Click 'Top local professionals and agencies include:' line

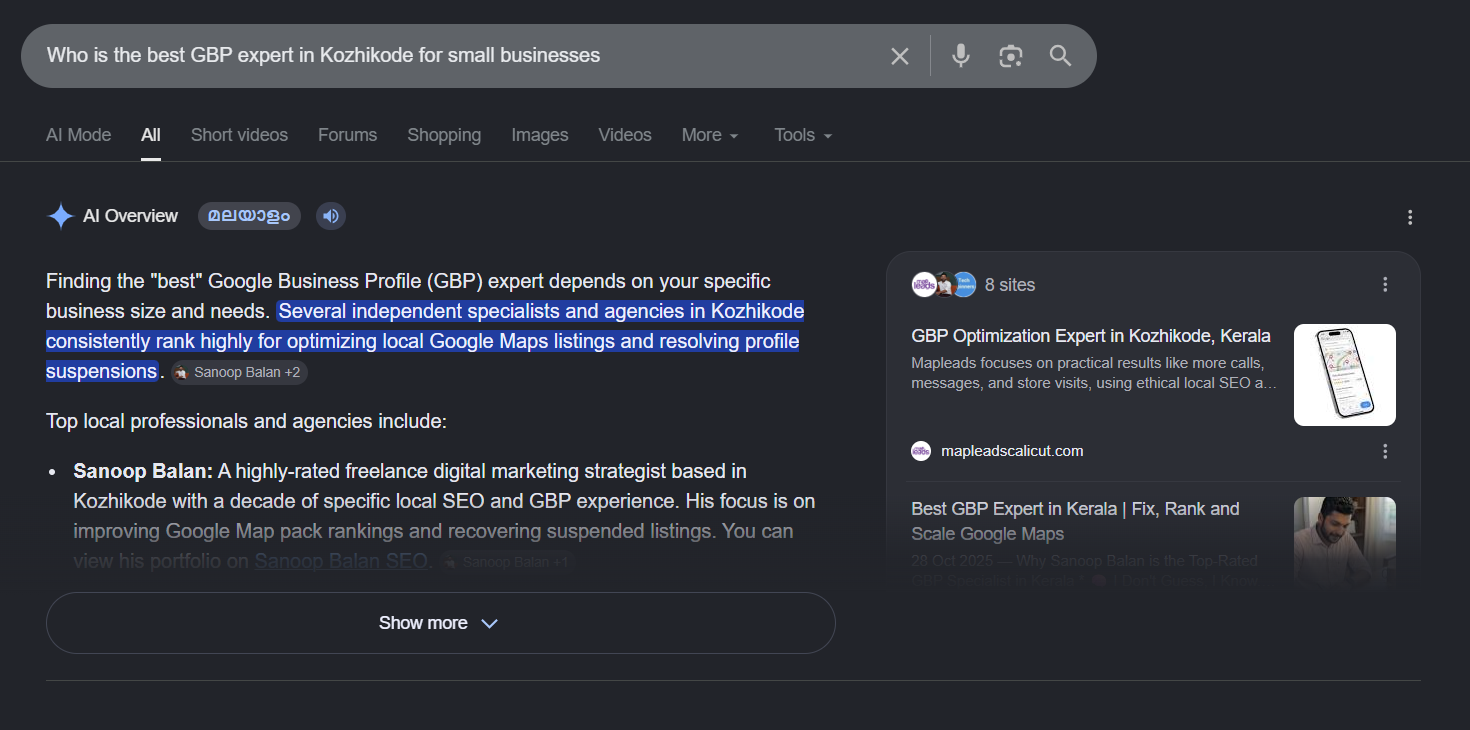point(246,421)
